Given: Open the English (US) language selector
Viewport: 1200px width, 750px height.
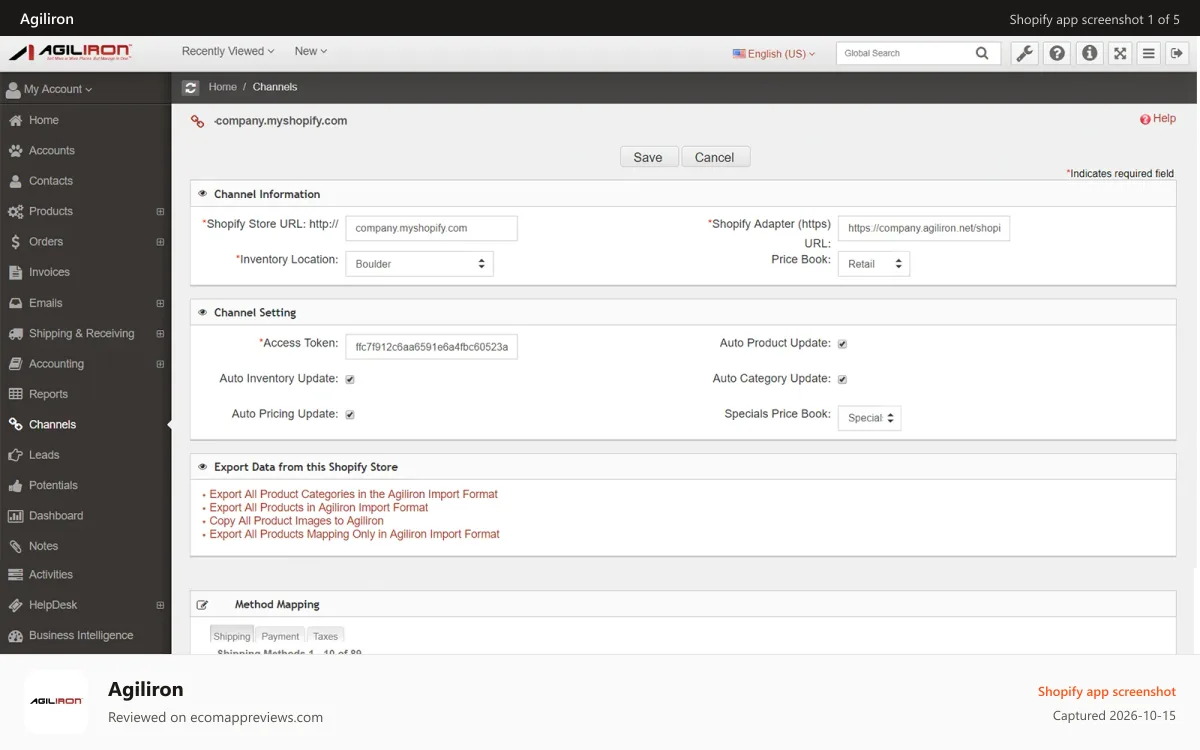Looking at the screenshot, I should pos(774,54).
